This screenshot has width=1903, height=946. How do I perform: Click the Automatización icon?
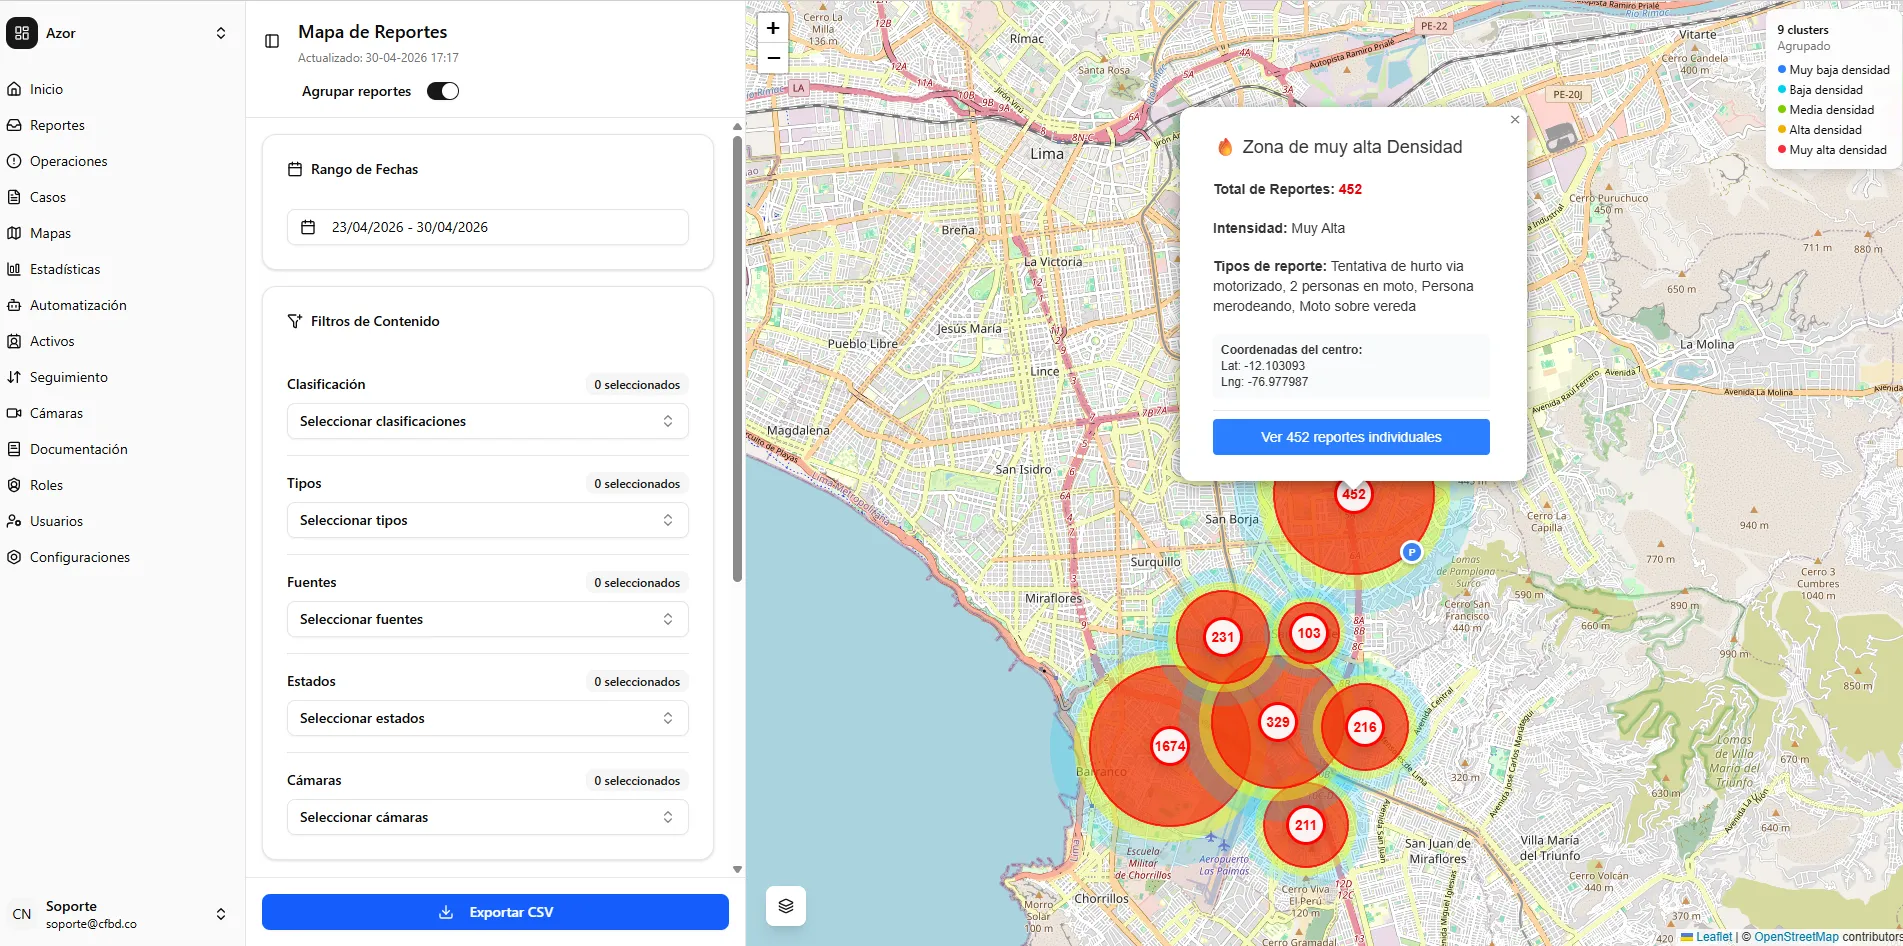[14, 305]
